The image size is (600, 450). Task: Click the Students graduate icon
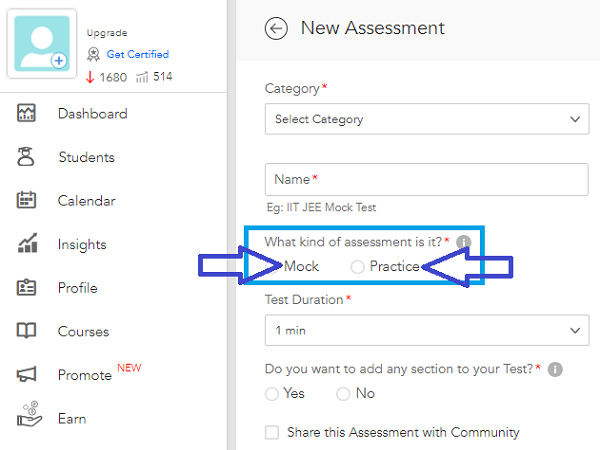click(x=26, y=157)
